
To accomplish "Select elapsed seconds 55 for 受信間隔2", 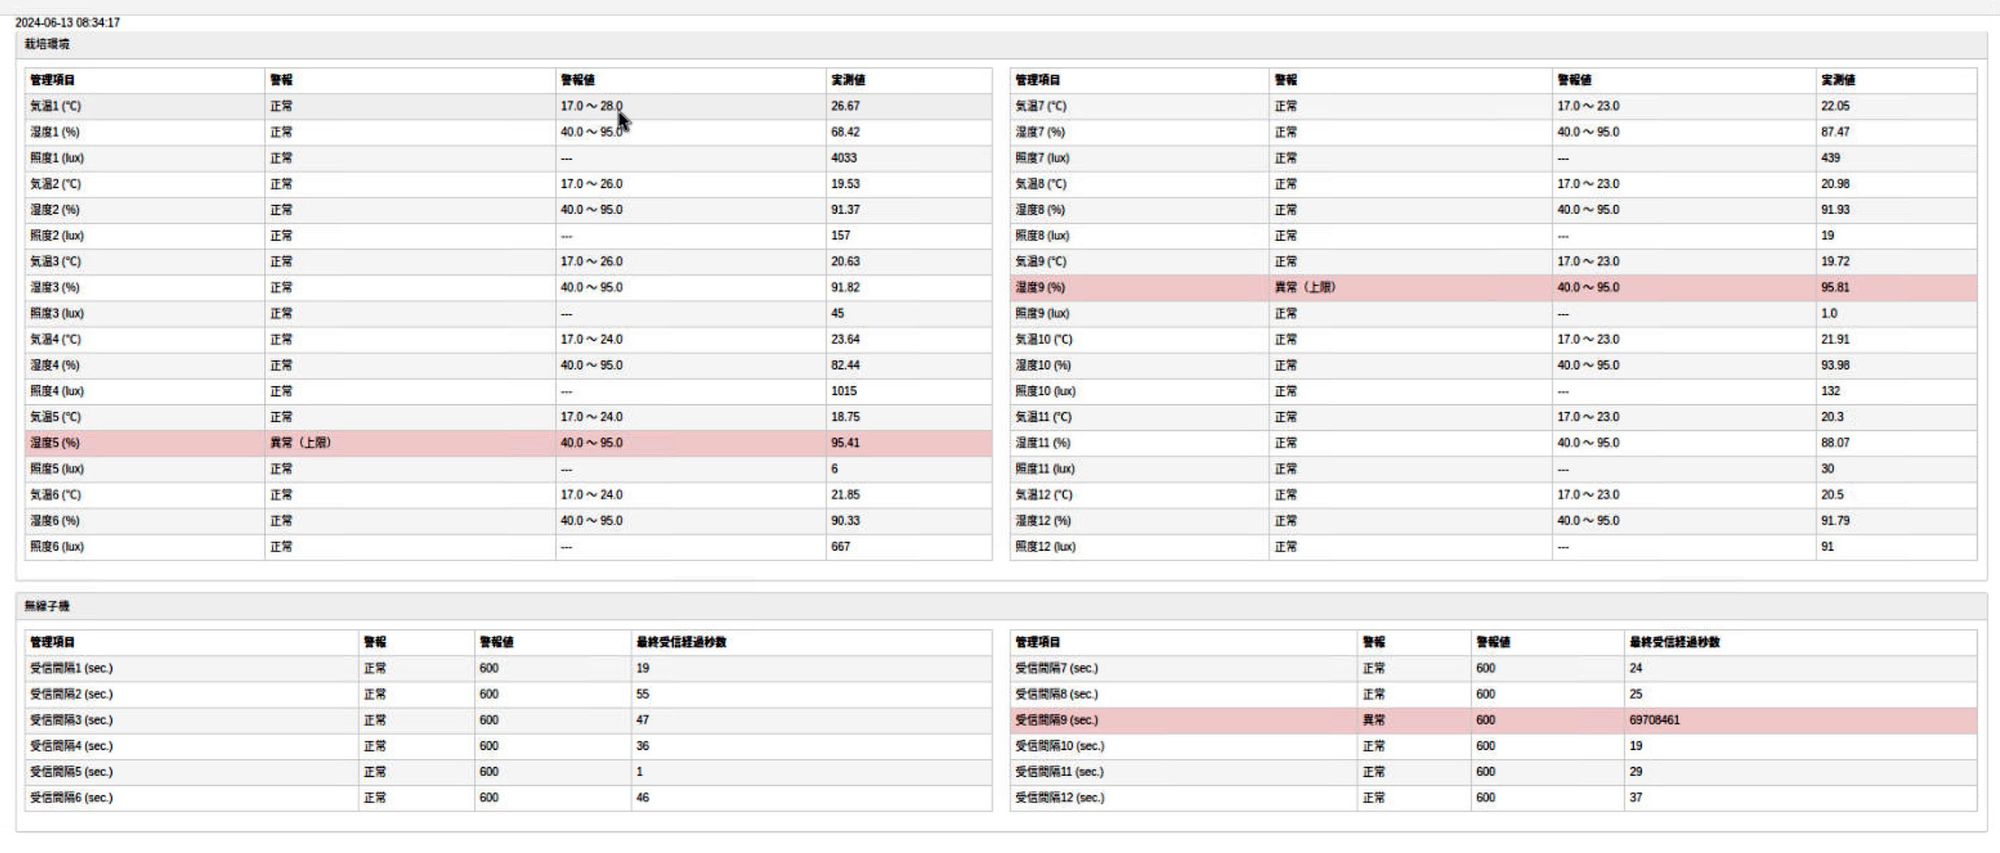I will click(642, 694).
